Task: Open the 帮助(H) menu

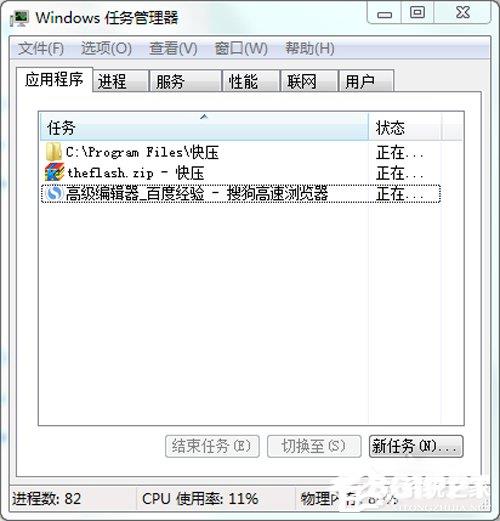Action: point(310,49)
